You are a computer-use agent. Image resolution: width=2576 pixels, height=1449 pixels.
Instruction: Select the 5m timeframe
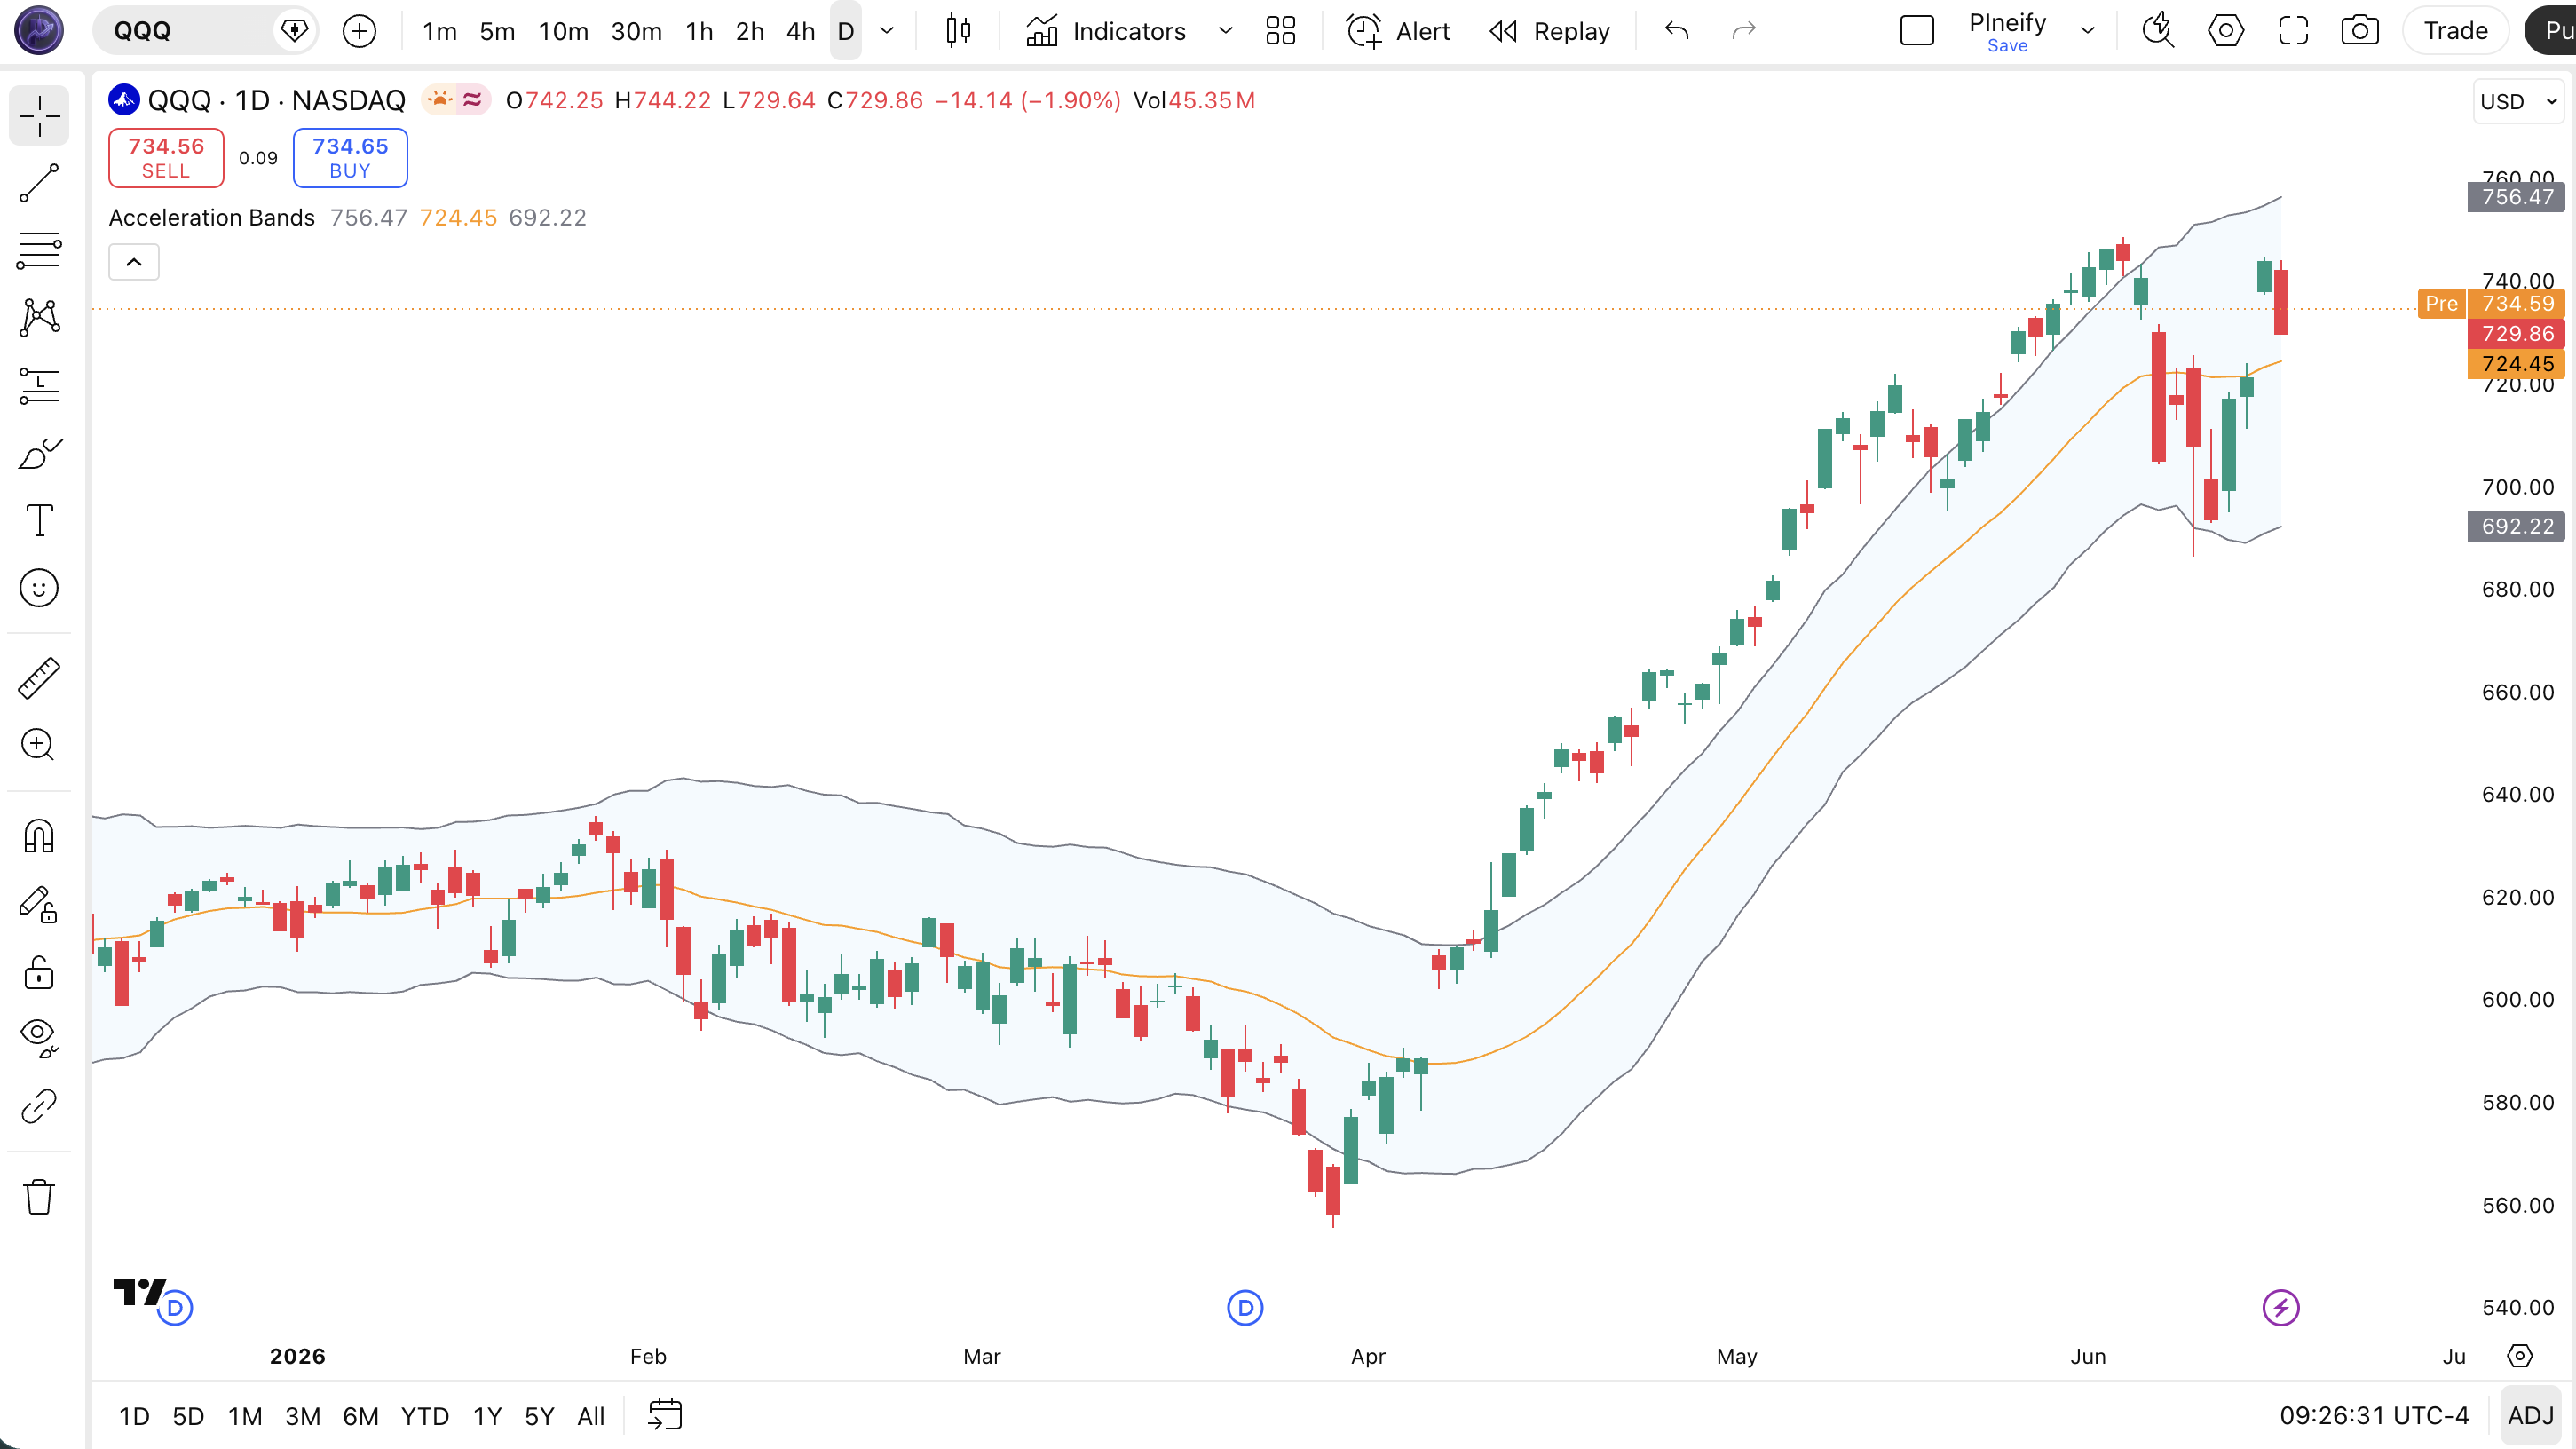point(497,31)
